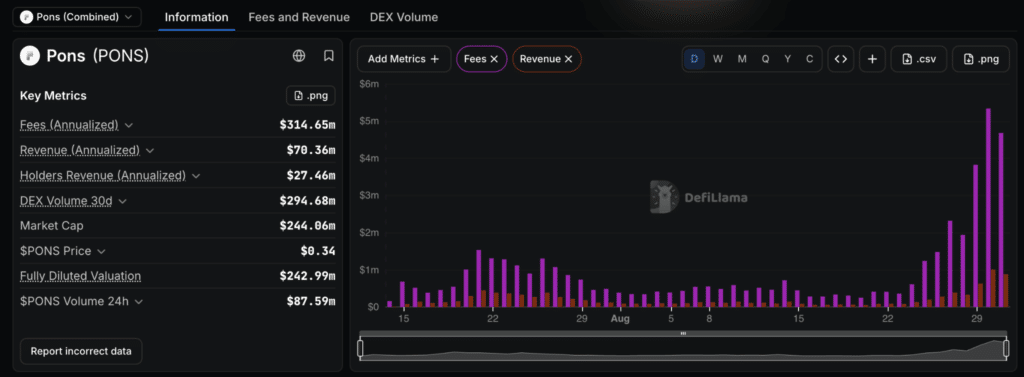Click the $244.06m market cap value
Image resolution: width=1024 pixels, height=377 pixels.
pos(308,226)
